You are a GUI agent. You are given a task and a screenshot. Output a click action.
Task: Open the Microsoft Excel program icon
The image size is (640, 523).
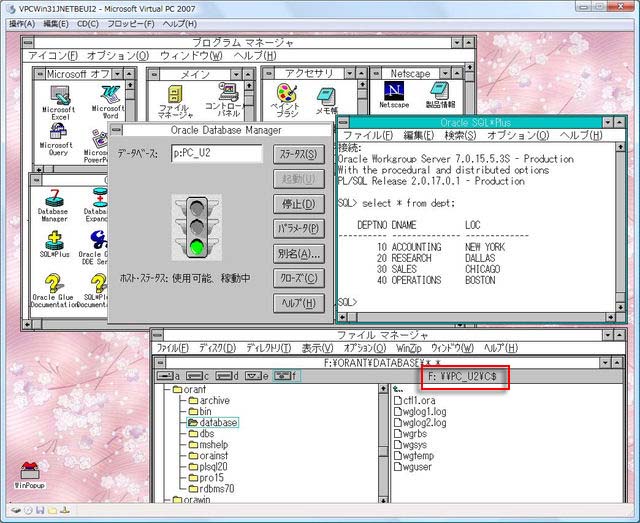point(60,102)
